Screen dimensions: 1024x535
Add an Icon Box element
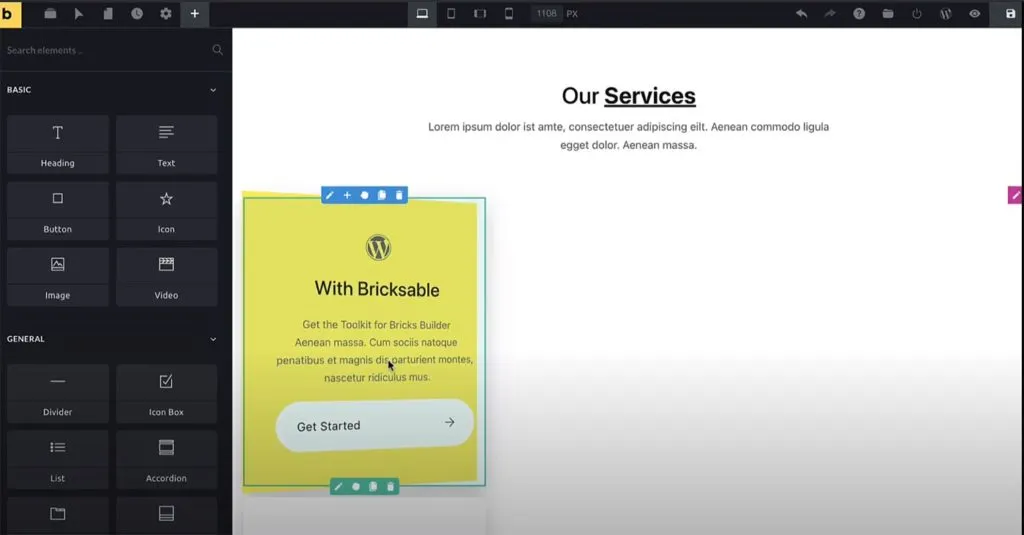[167, 394]
